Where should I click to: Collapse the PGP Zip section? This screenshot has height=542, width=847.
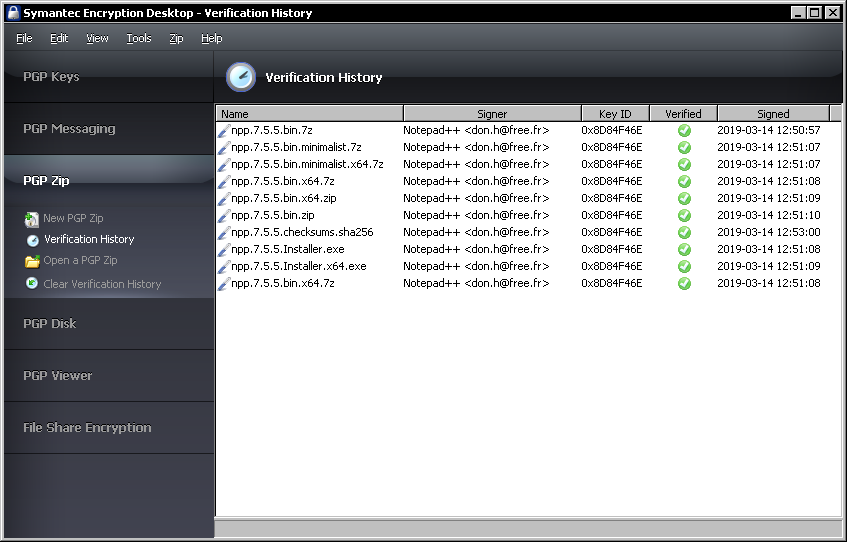pos(109,180)
